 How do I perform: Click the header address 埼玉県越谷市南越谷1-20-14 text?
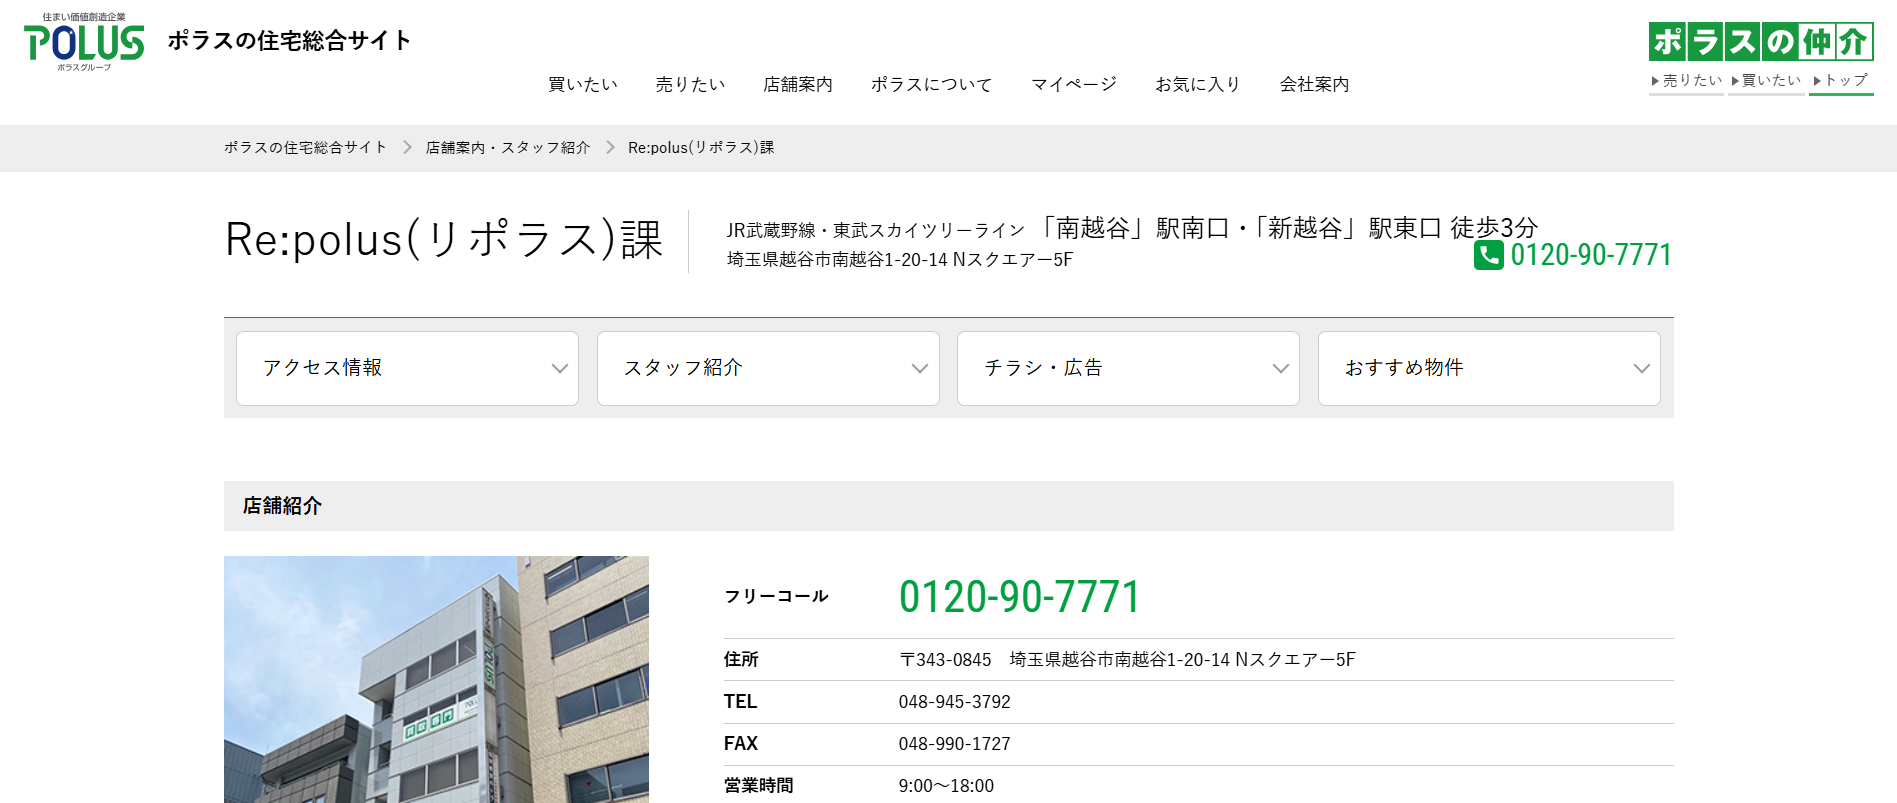(900, 260)
